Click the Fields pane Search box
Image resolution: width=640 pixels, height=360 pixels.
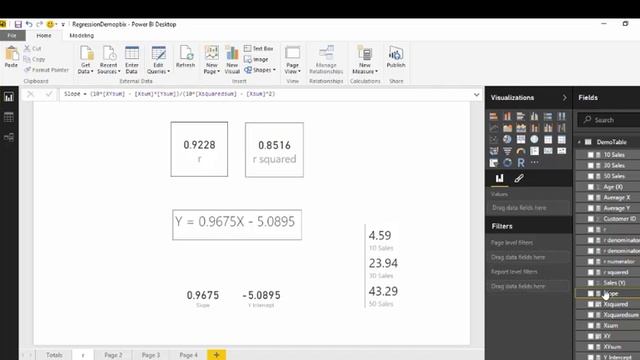click(x=610, y=120)
